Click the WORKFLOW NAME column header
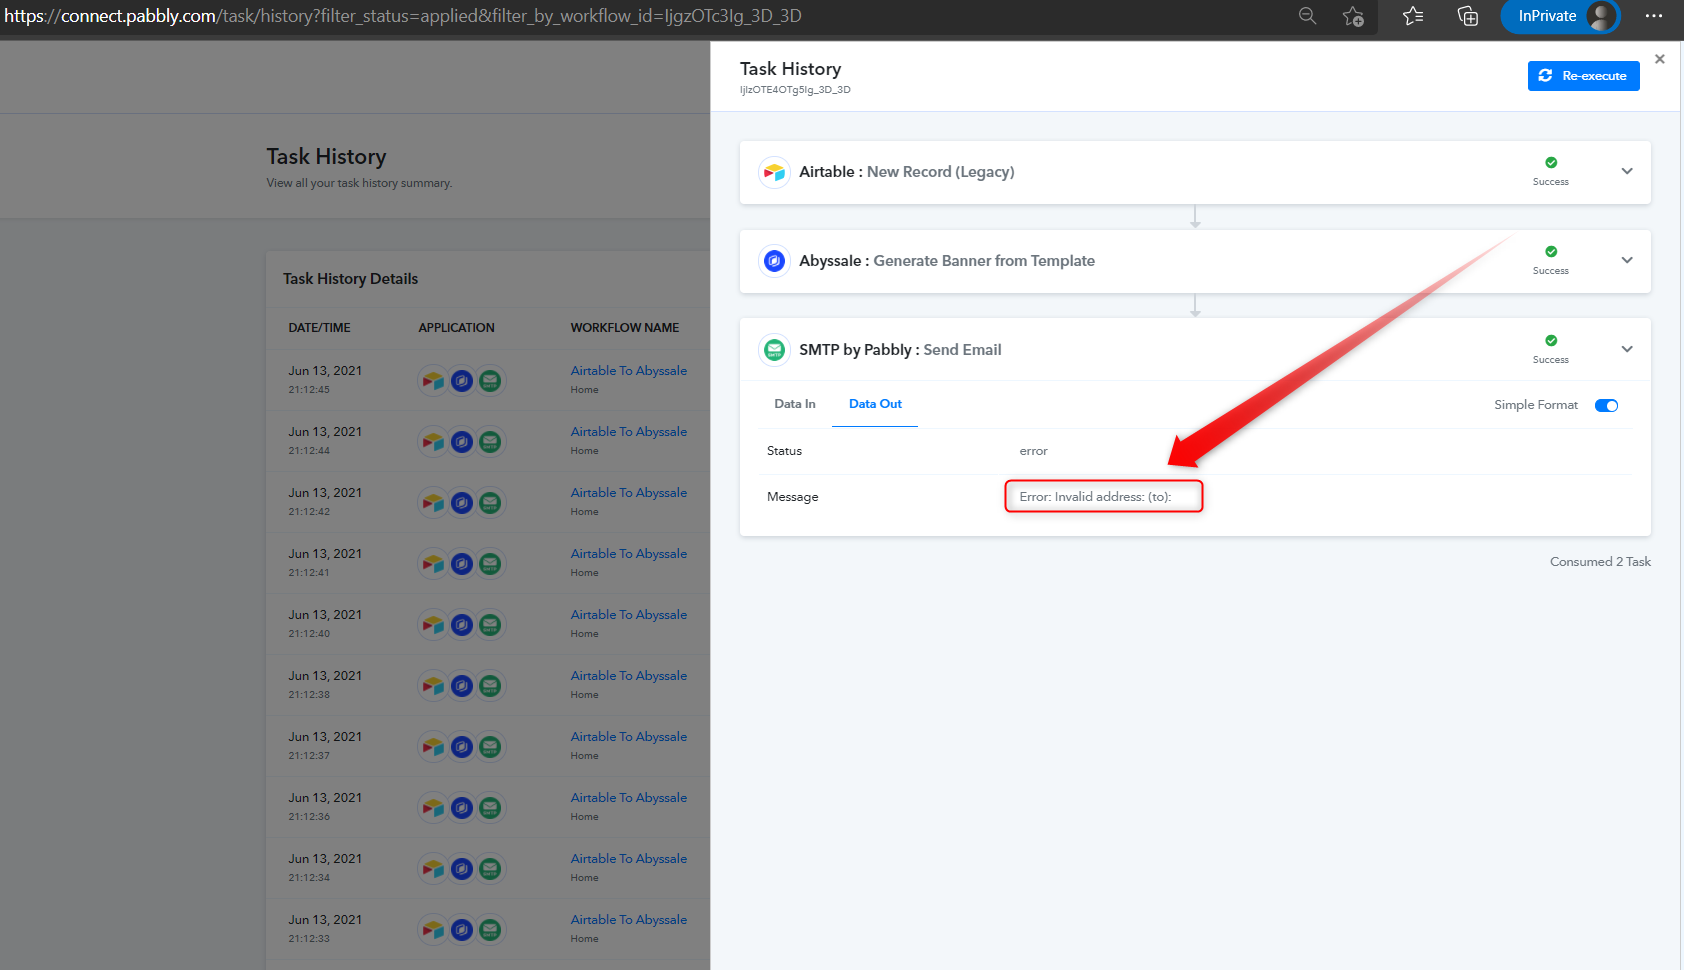 click(625, 328)
